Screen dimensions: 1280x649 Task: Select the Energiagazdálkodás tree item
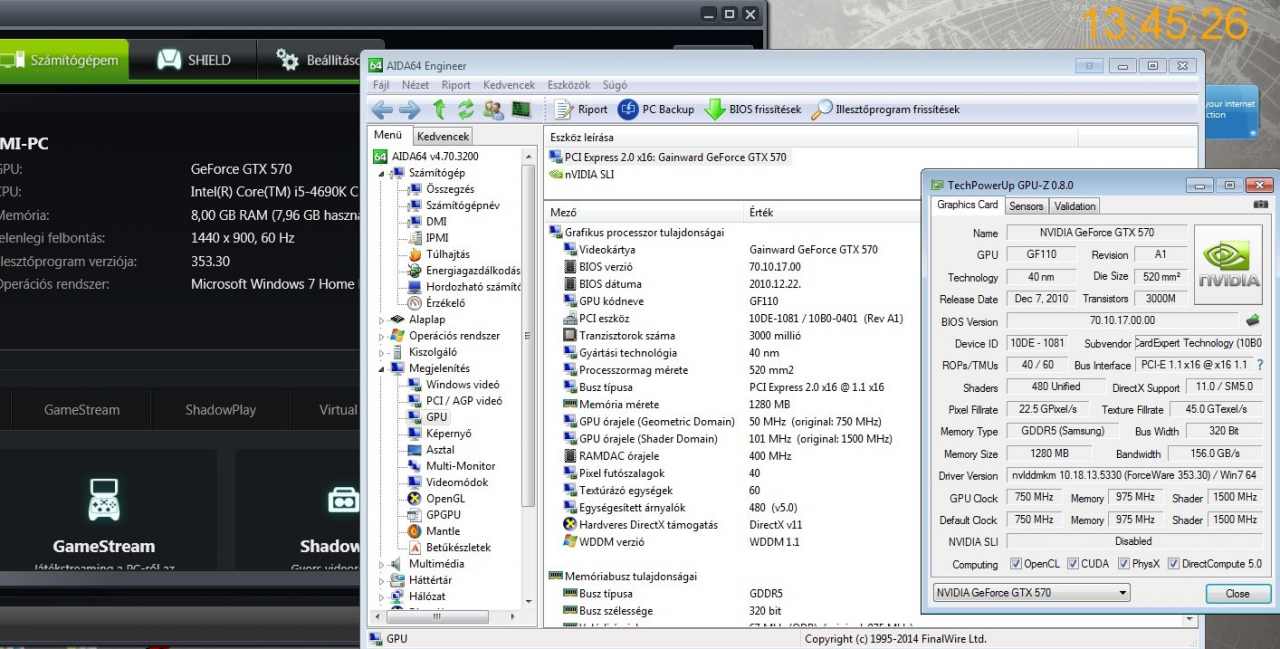click(464, 270)
